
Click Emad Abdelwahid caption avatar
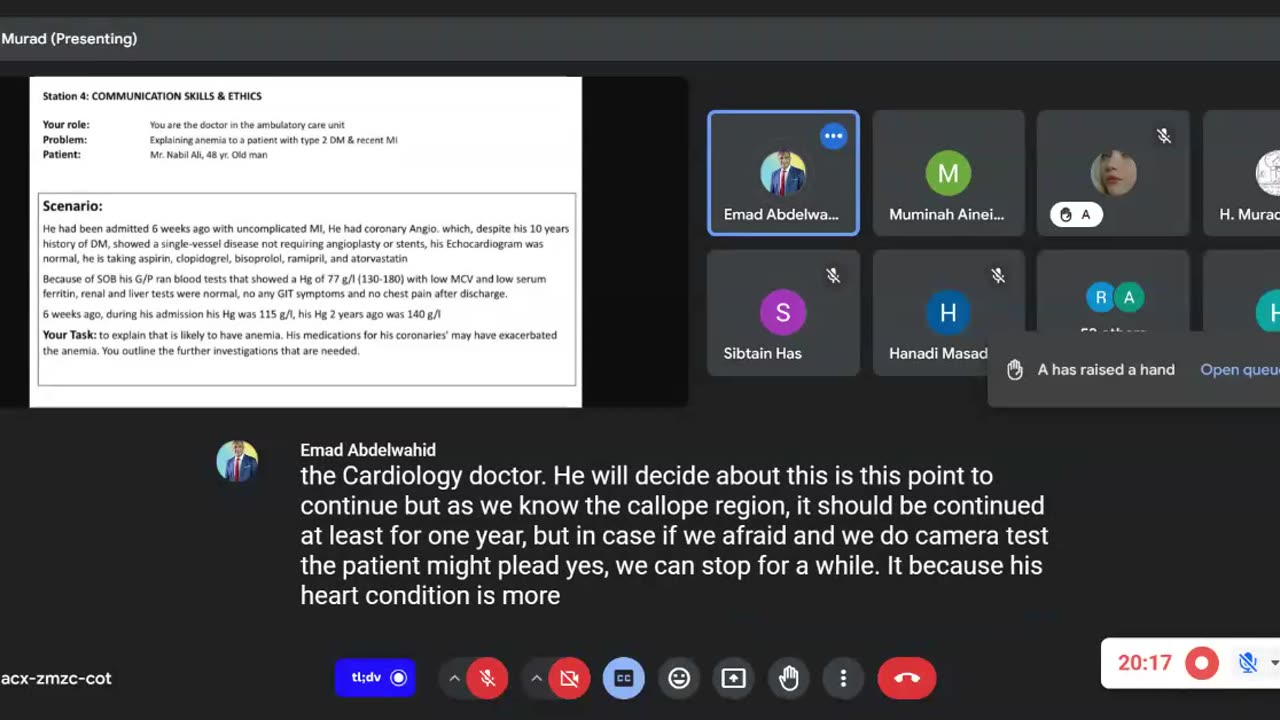tap(237, 461)
